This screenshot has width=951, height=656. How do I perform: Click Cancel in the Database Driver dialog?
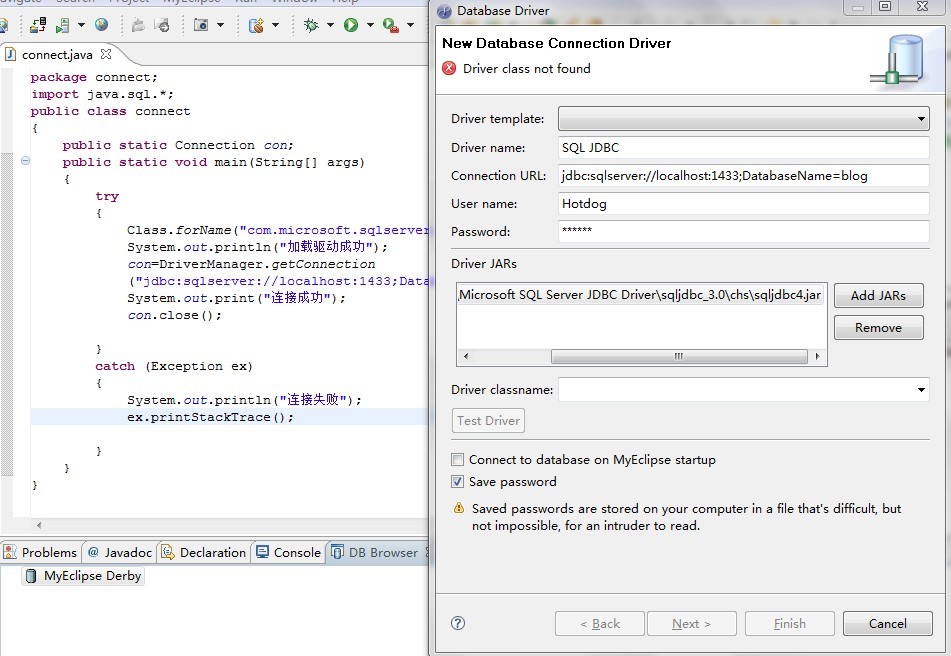coord(887,623)
